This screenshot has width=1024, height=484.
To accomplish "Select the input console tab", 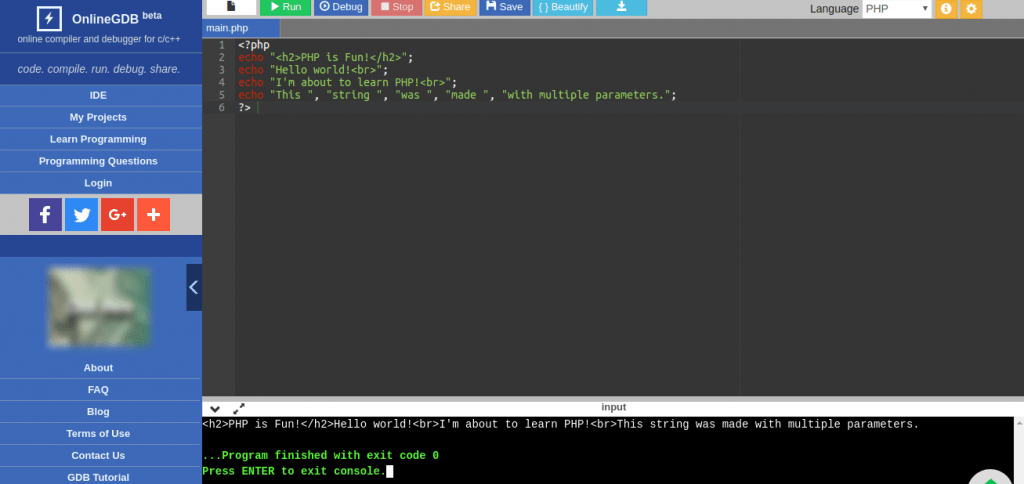I will 613,407.
